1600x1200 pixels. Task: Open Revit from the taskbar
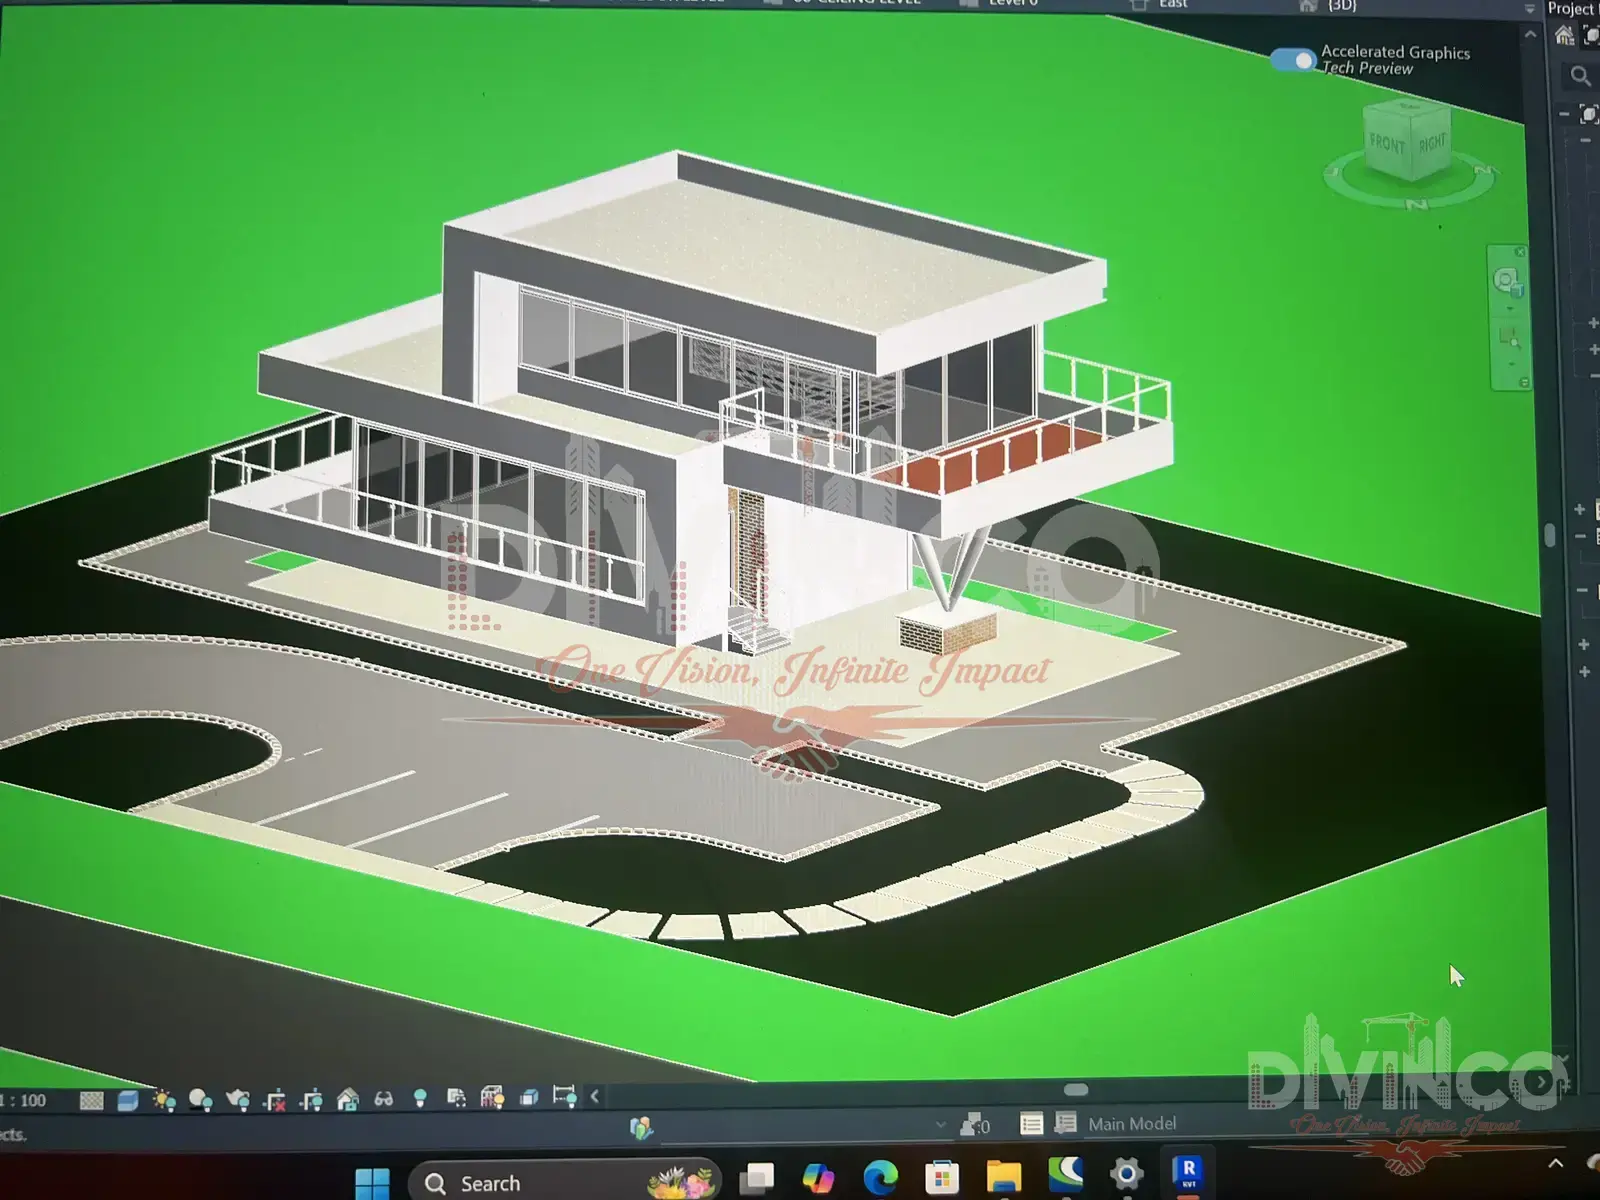tap(1188, 1173)
